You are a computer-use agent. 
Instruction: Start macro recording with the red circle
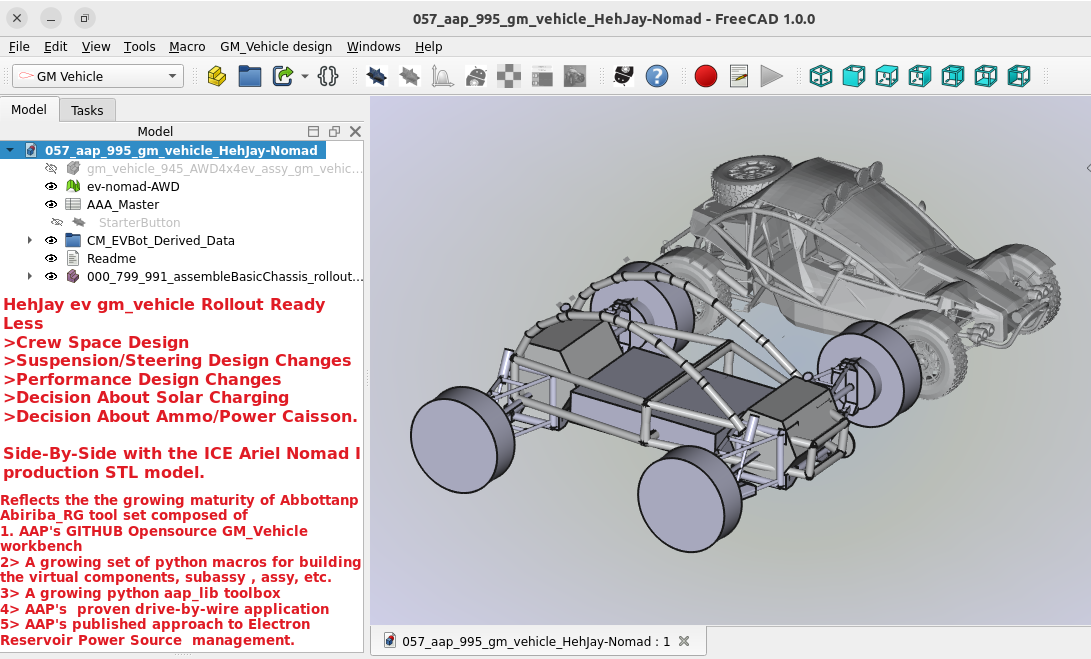point(706,76)
